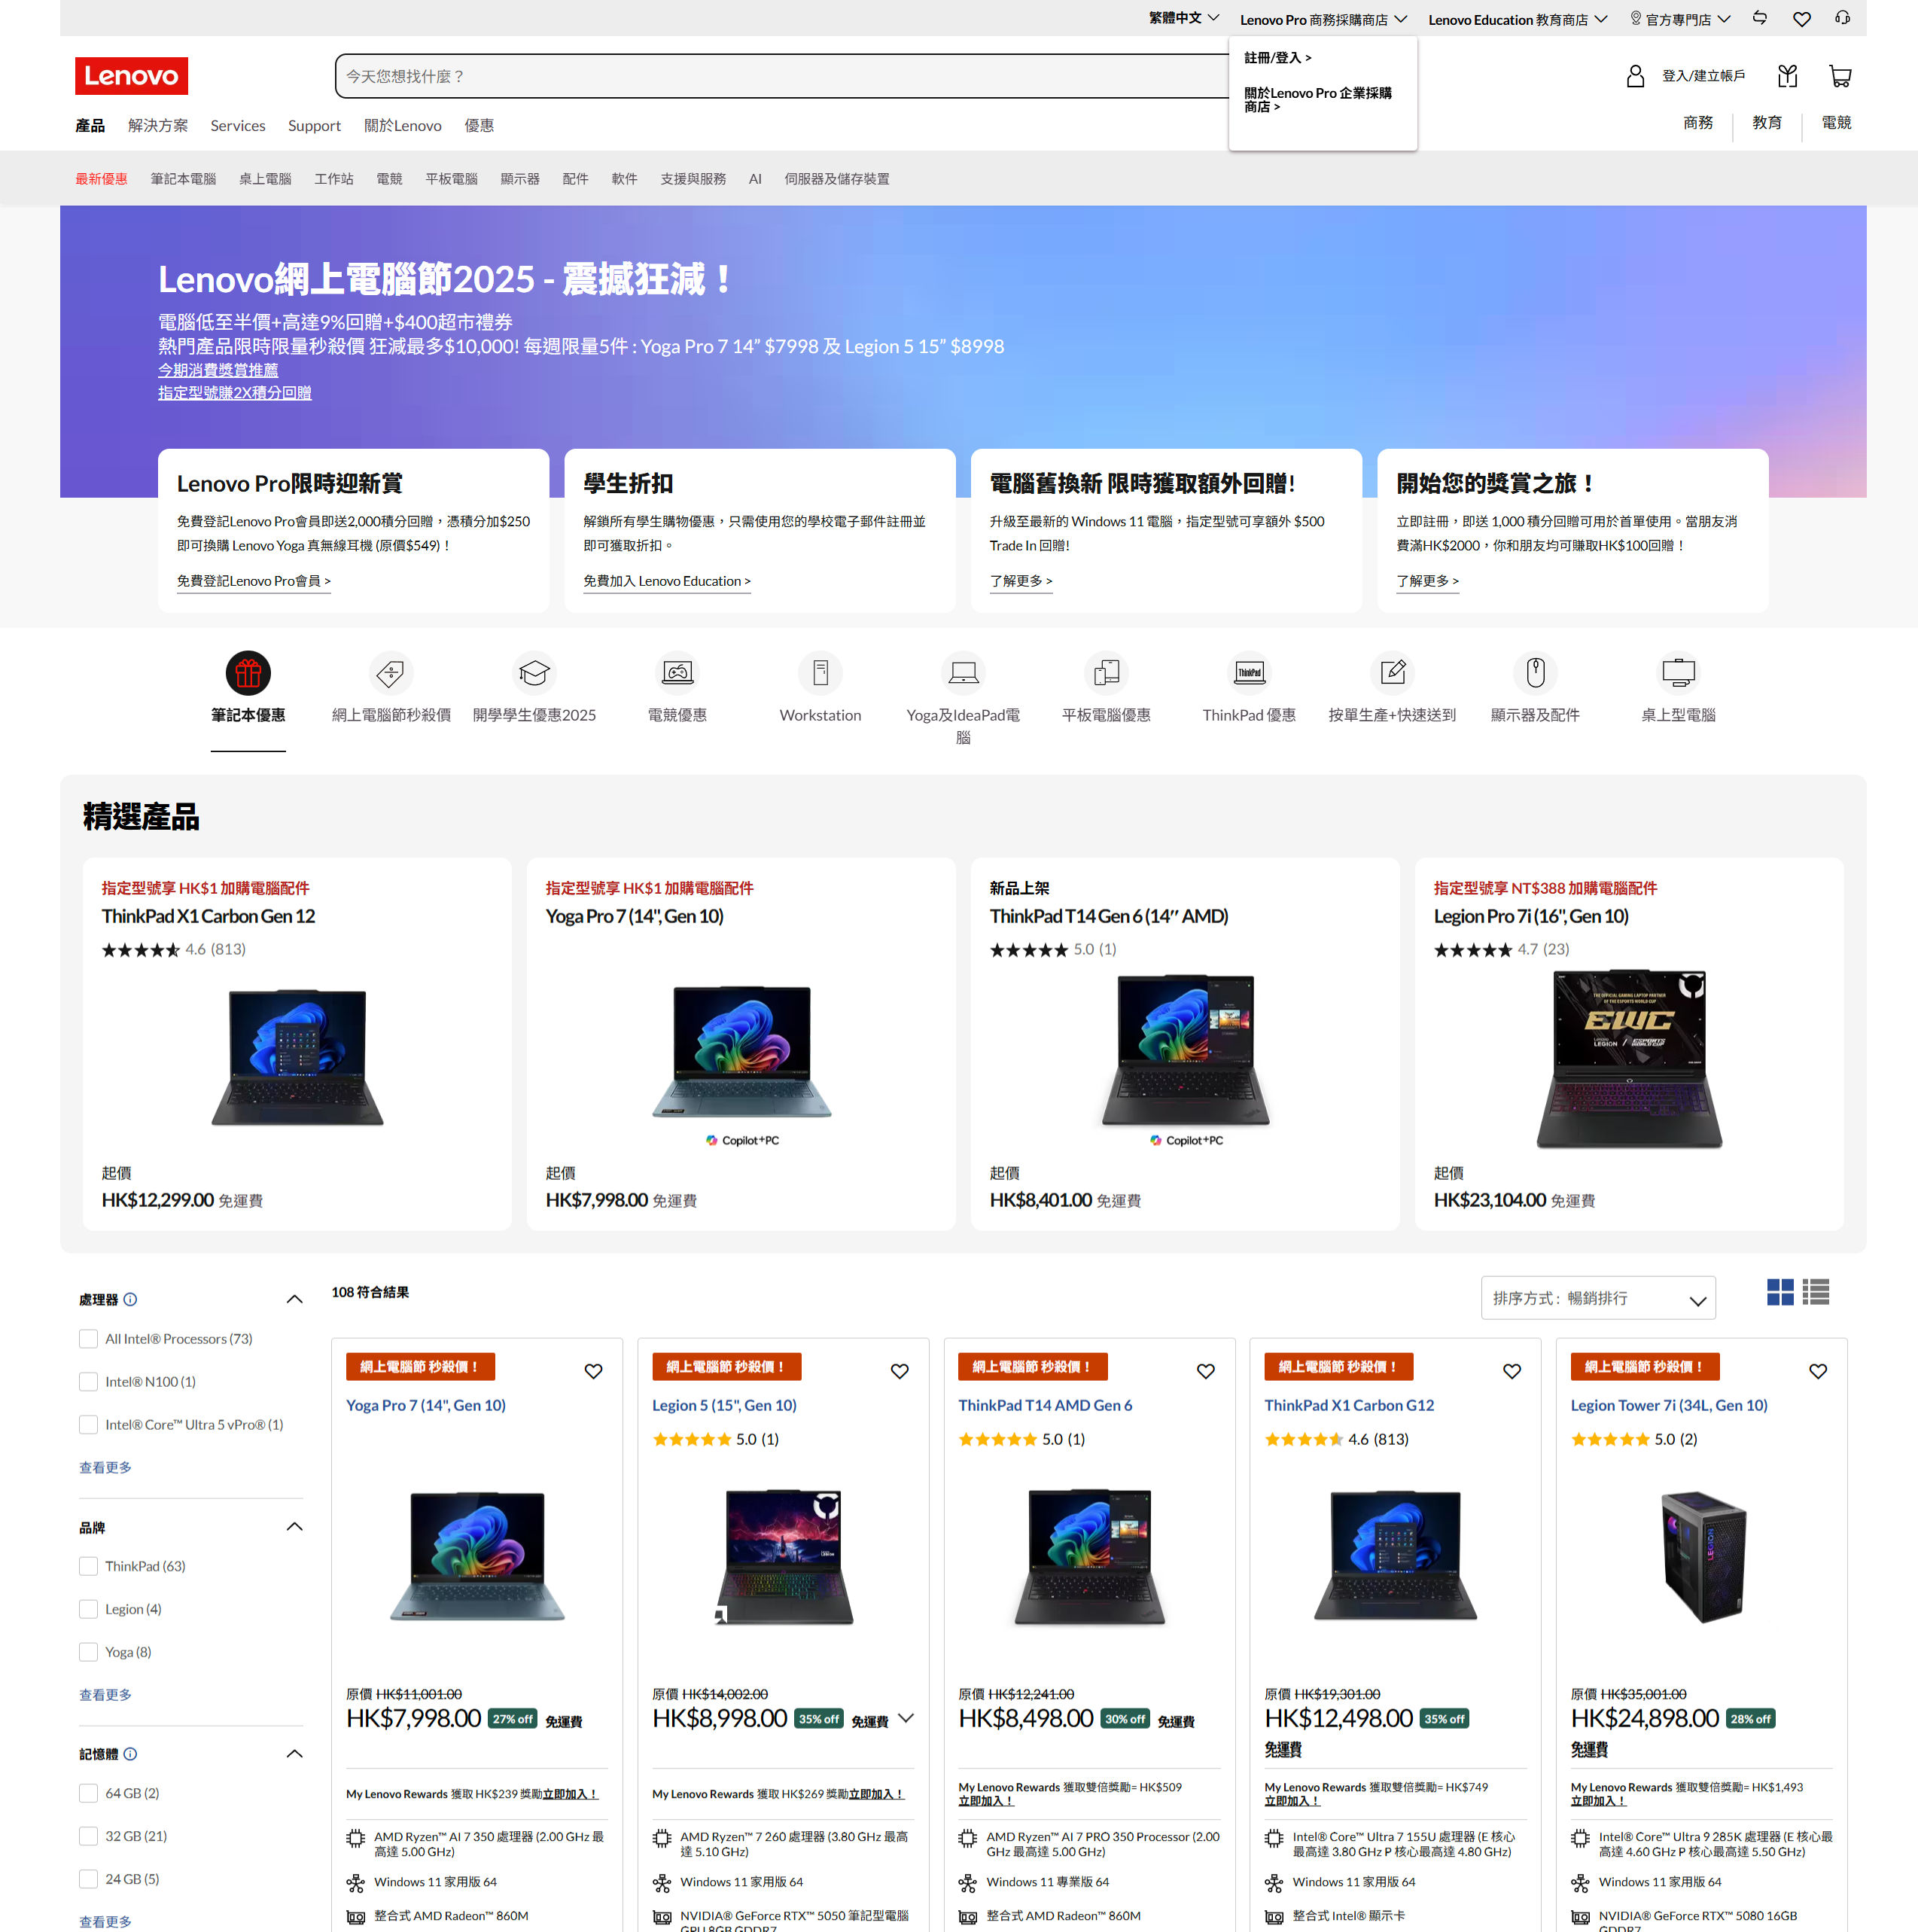The width and height of the screenshot is (1918, 1932).
Task: Check 64 GB (2) memory filter
Action: coord(88,1793)
